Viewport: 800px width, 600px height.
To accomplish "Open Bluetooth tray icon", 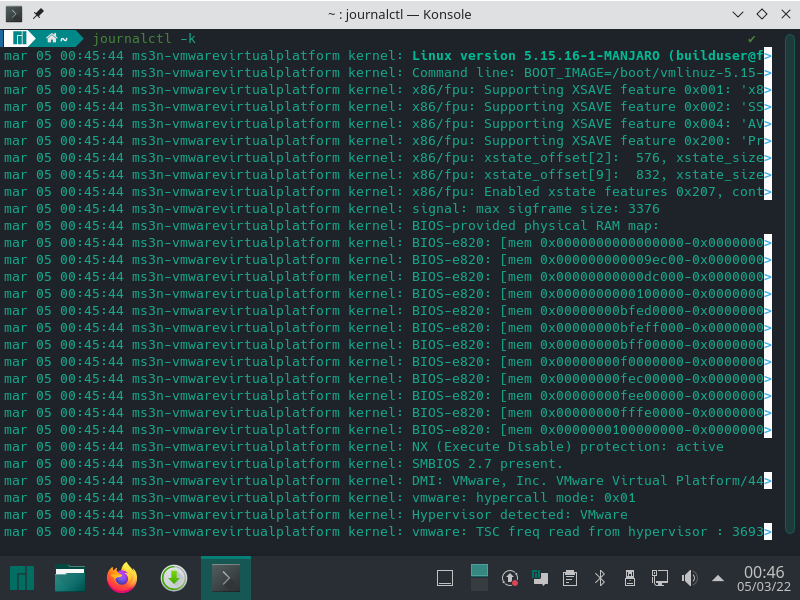I will tap(599, 579).
